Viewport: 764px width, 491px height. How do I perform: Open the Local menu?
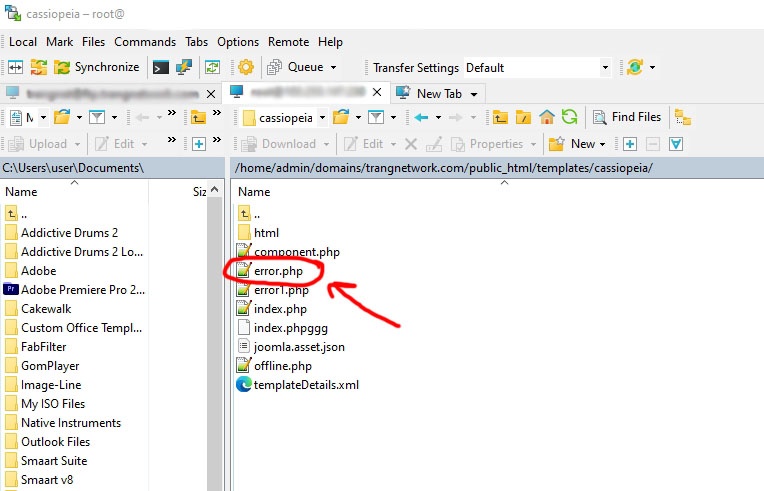click(x=23, y=42)
